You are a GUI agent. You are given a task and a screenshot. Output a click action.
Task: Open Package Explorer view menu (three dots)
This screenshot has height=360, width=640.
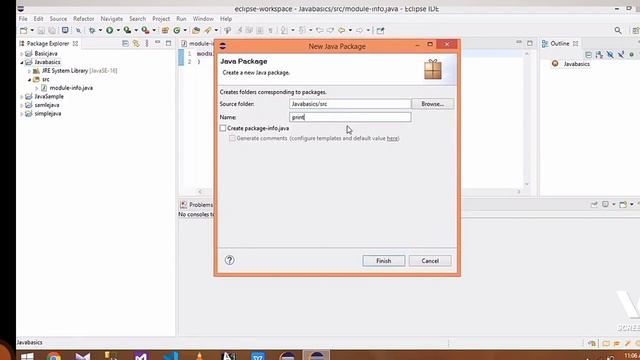[147, 43]
